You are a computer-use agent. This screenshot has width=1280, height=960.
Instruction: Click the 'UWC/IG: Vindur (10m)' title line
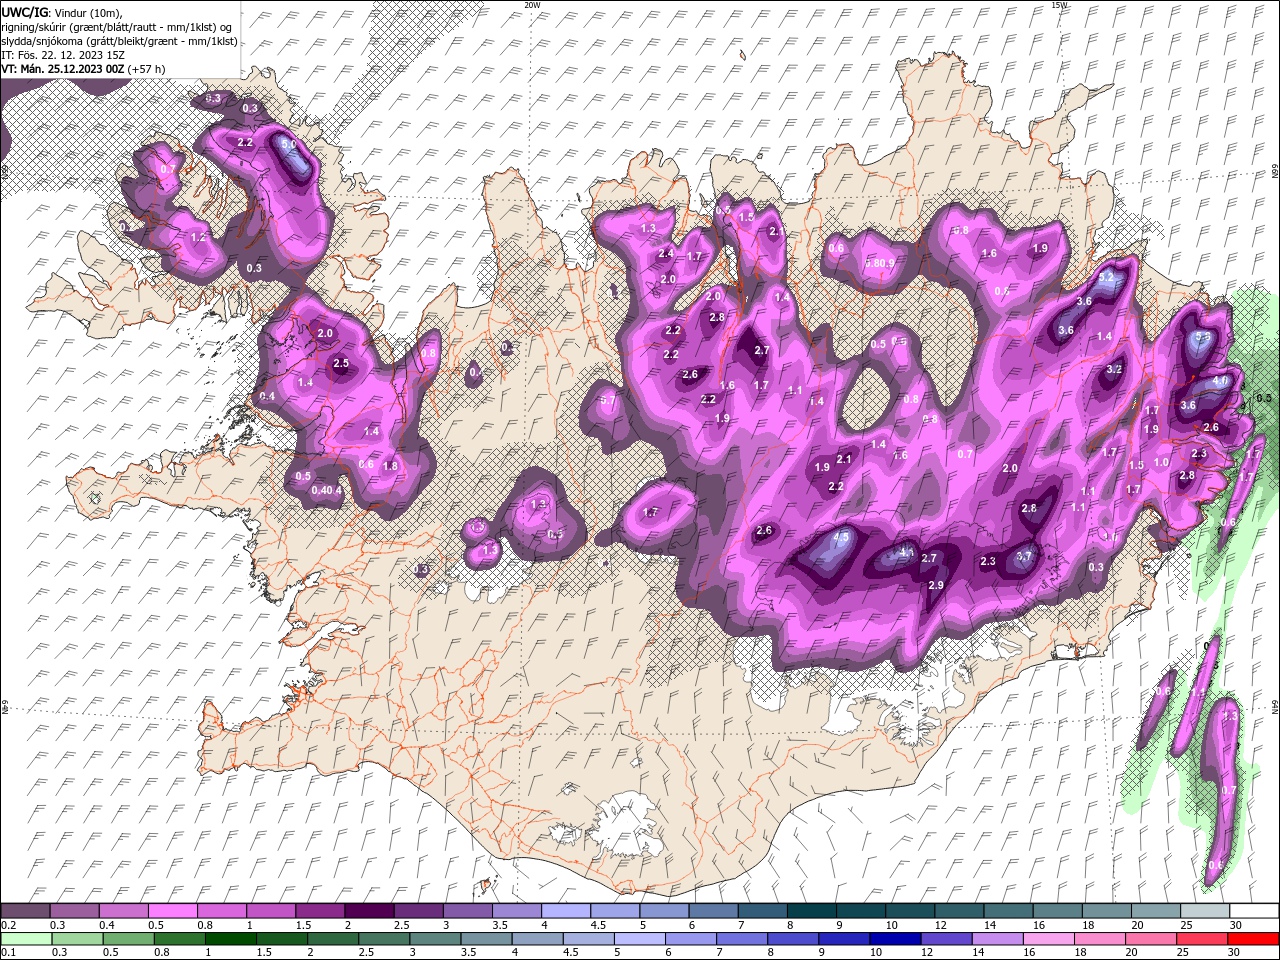tap(61, 12)
